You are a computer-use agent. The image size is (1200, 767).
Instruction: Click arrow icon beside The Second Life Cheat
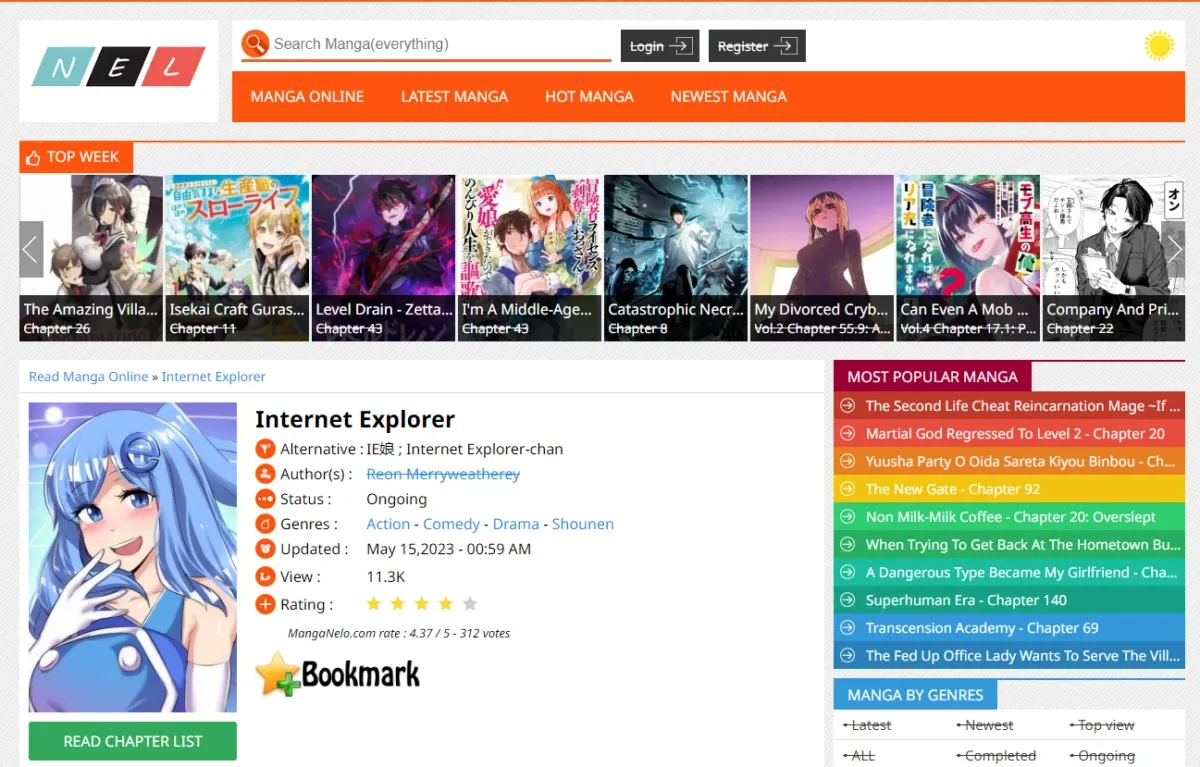[x=848, y=406]
